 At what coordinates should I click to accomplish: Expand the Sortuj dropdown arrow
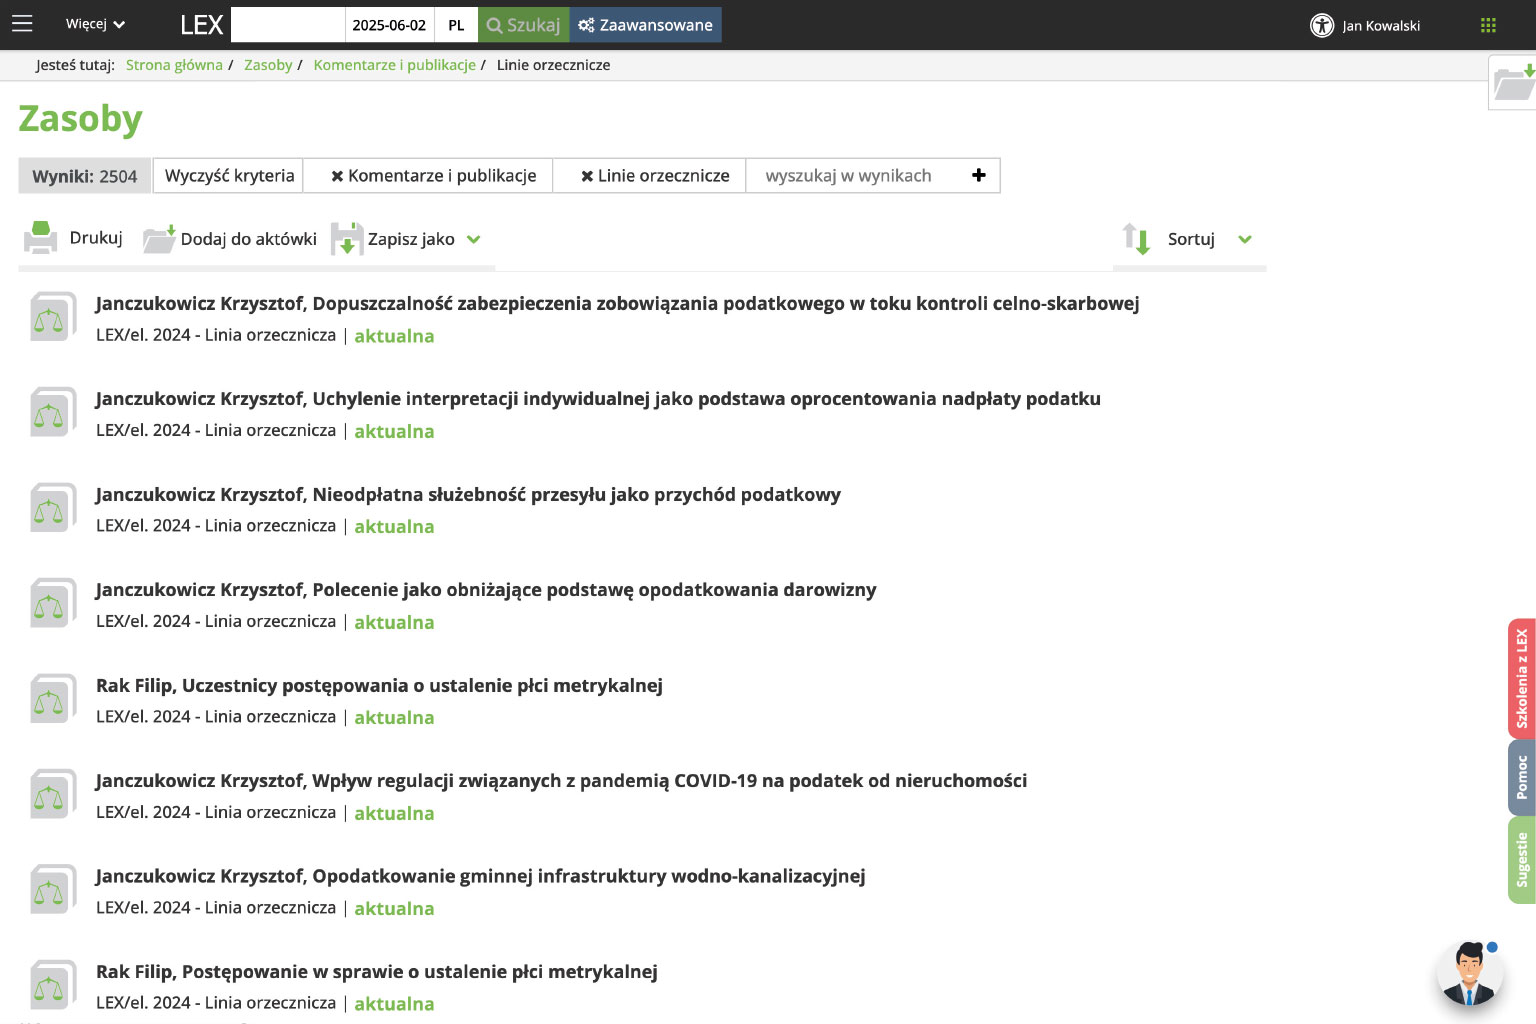(x=1245, y=239)
